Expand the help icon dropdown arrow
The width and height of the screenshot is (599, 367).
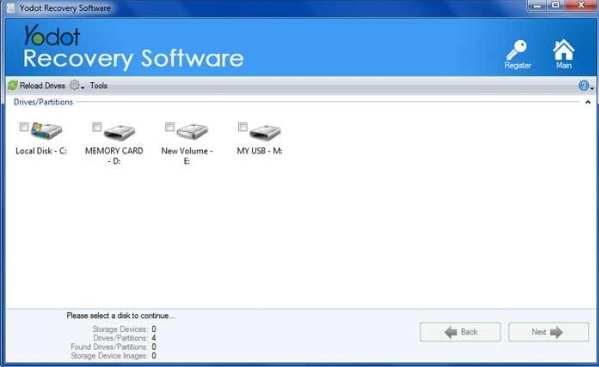(x=592, y=88)
